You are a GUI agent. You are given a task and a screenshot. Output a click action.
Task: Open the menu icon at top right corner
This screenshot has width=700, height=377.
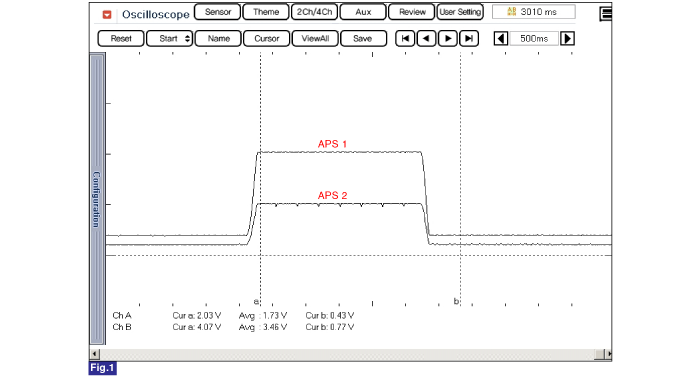[606, 14]
